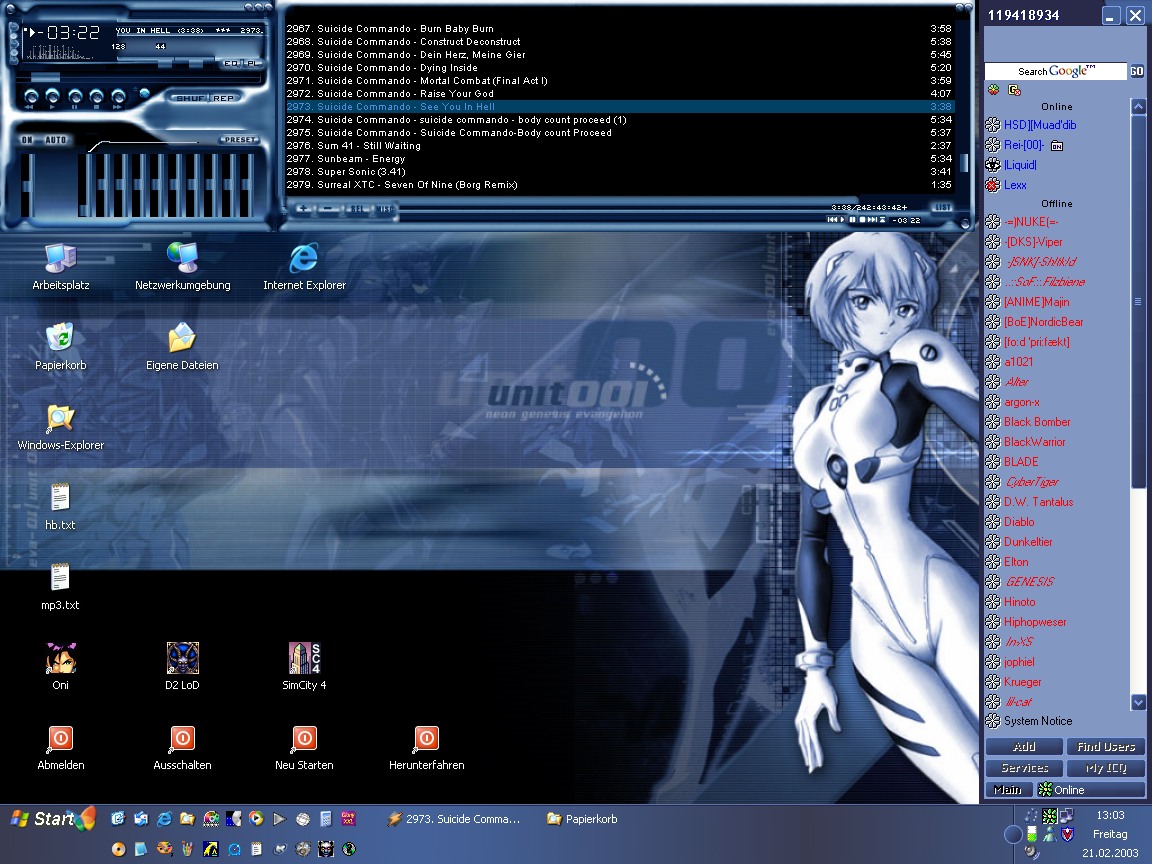Toggle Winamp shuffle mode

[x=190, y=98]
